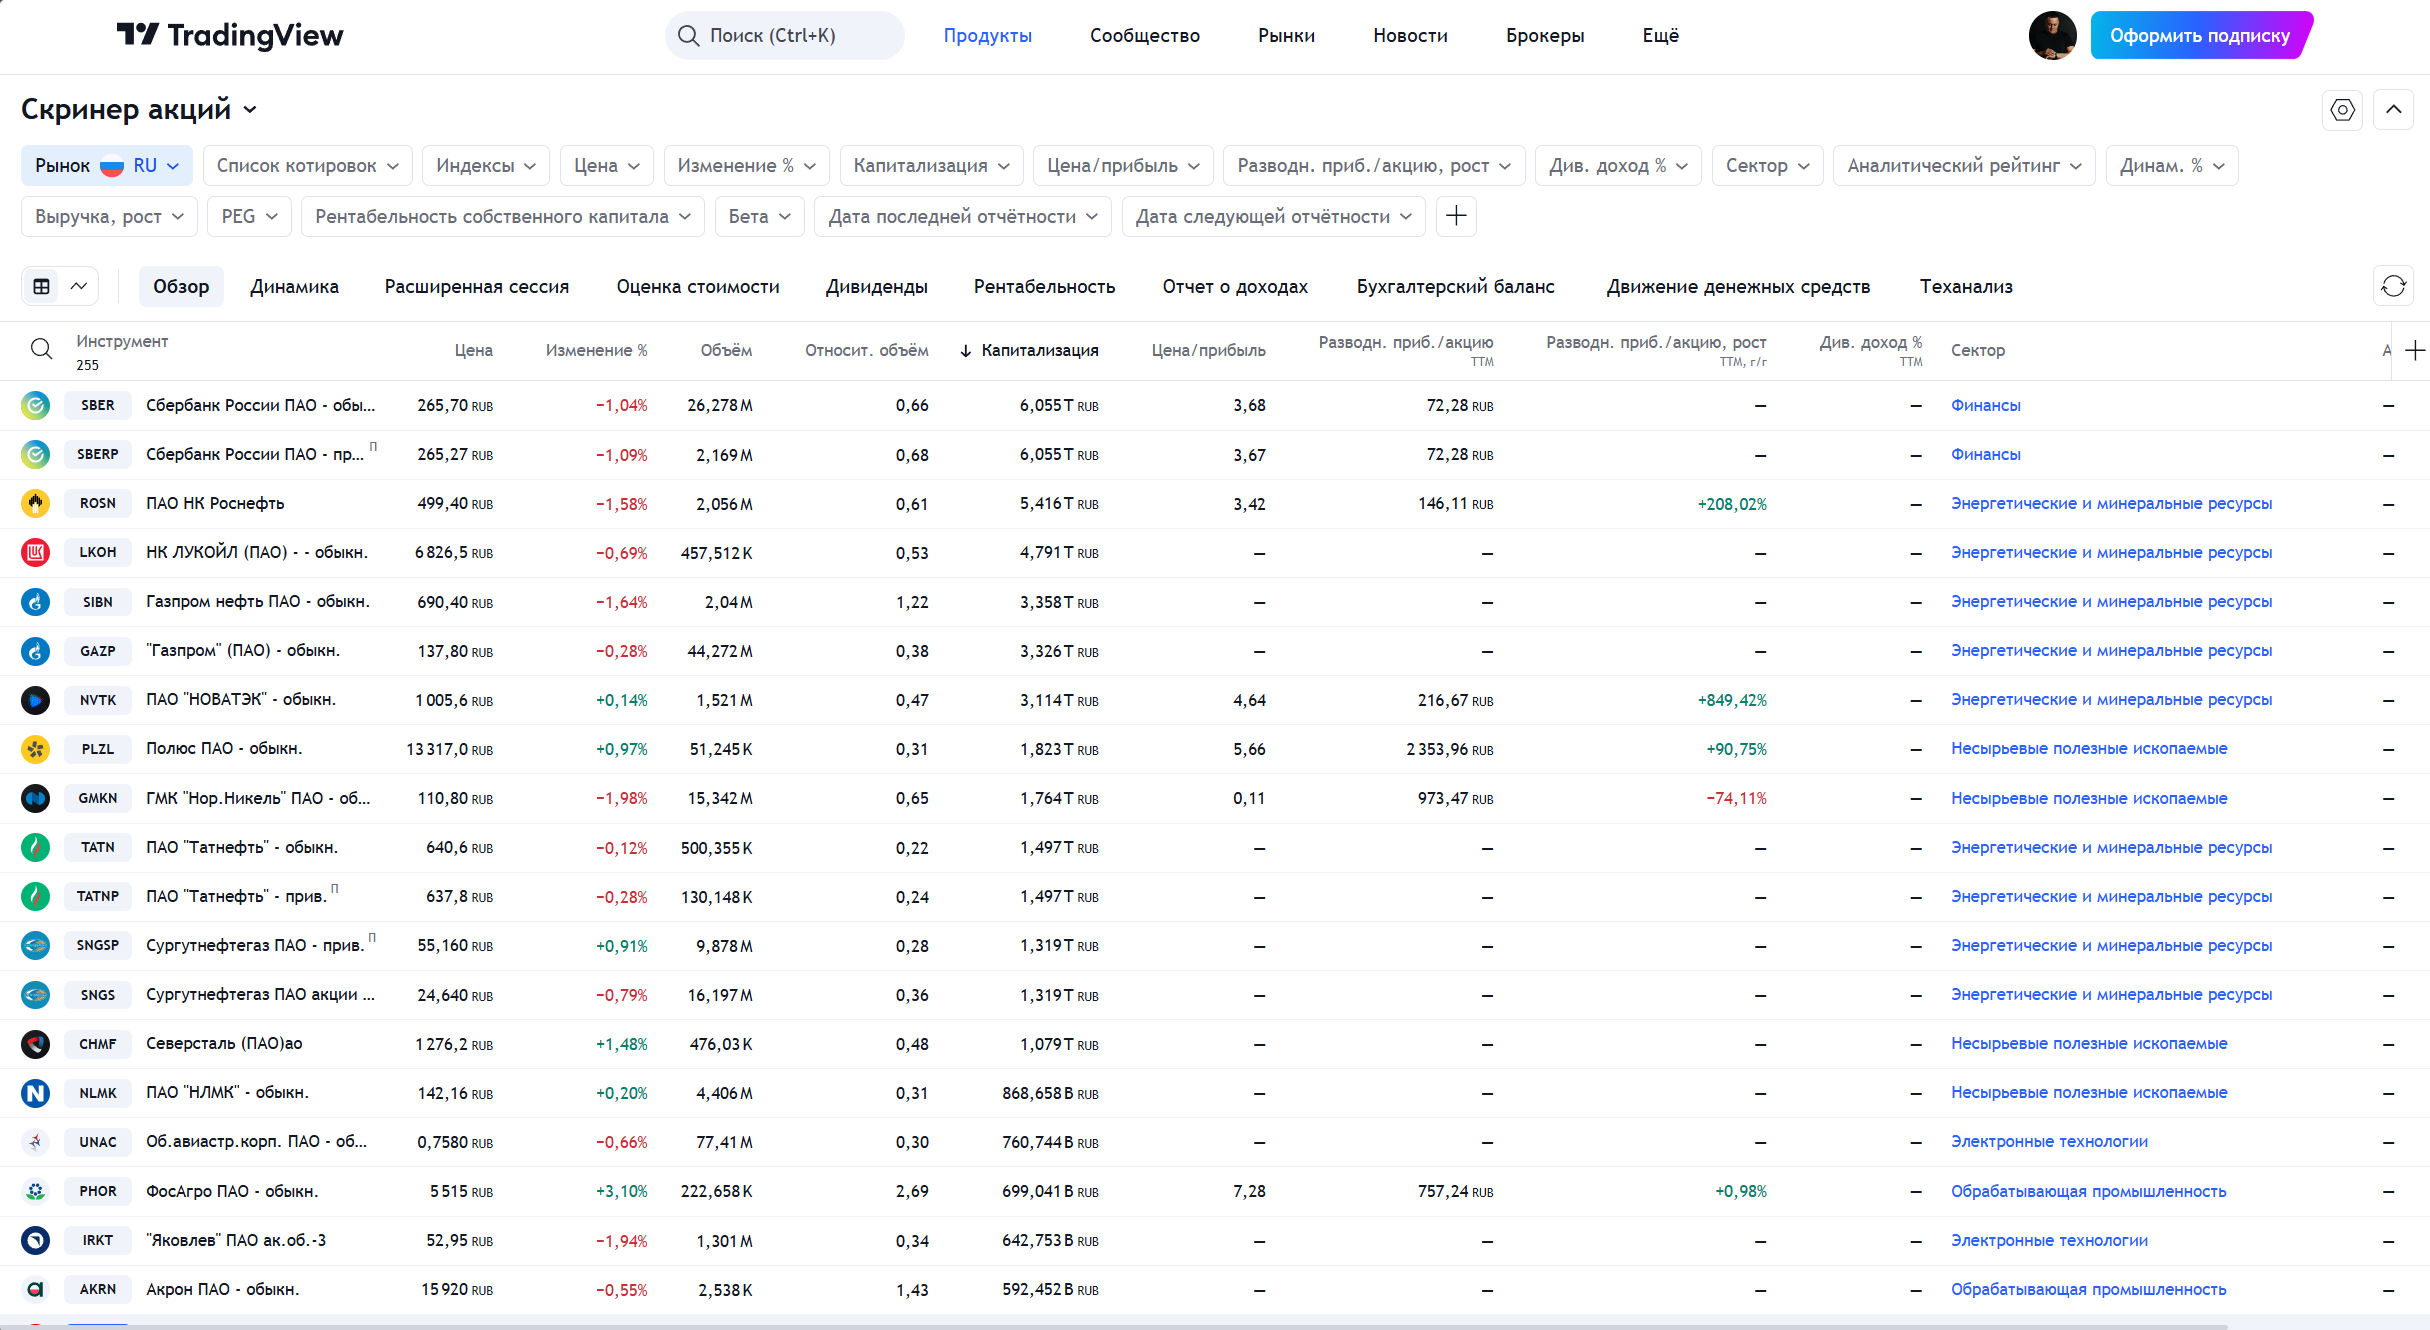The image size is (2430, 1330).
Task: Open the Бухгалтерский баланс tab
Action: point(1455,286)
